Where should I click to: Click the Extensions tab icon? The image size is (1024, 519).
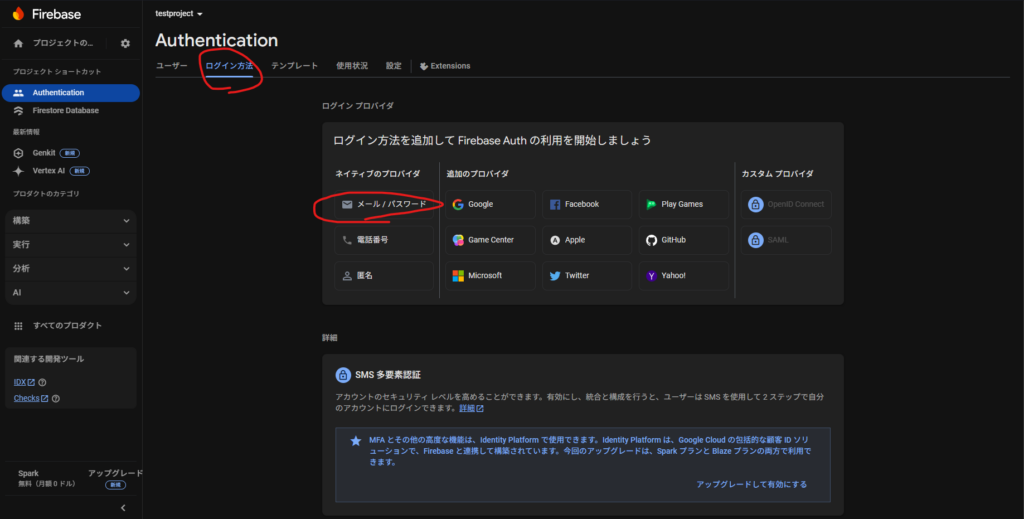tap(424, 66)
